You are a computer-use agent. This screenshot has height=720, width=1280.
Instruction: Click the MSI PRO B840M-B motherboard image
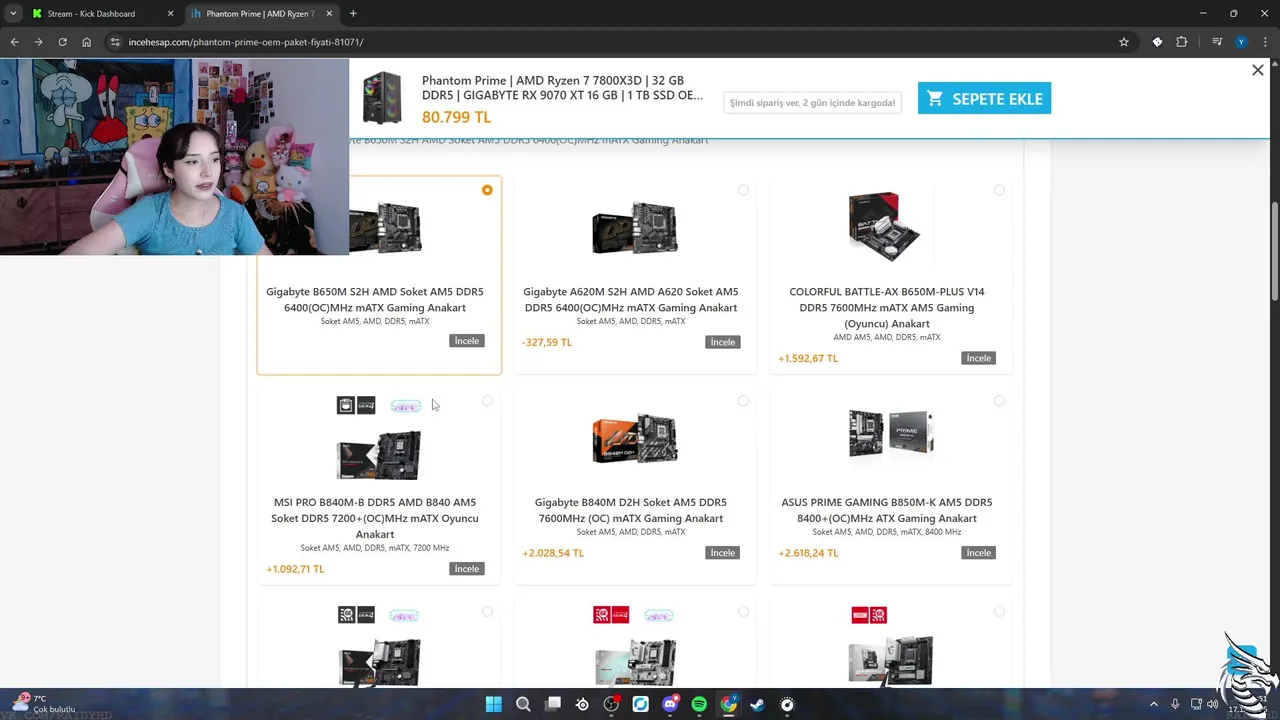378,455
